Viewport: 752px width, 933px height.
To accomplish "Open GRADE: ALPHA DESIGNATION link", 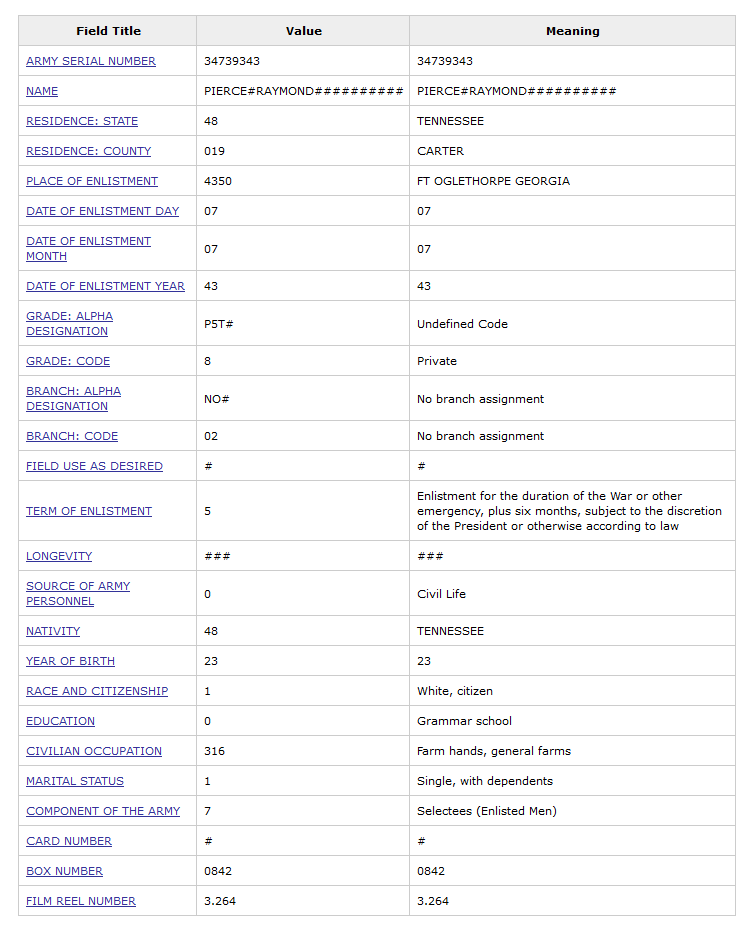I will [x=69, y=316].
